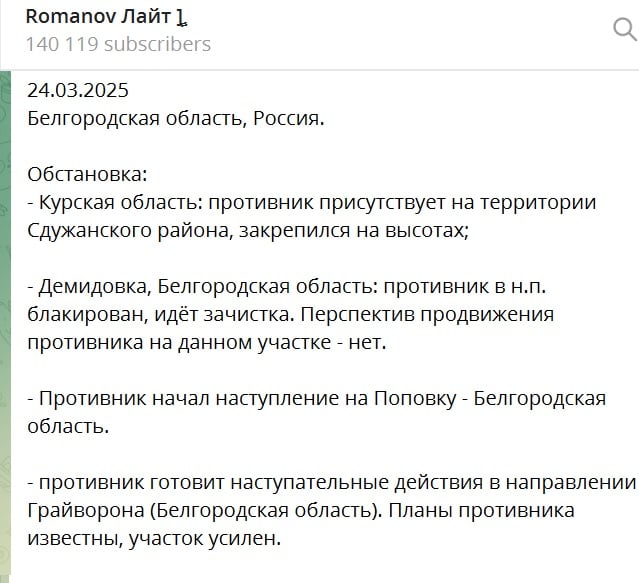The image size is (639, 583).
Task: Click the 140 119 subscribers count
Action: [x=118, y=44]
